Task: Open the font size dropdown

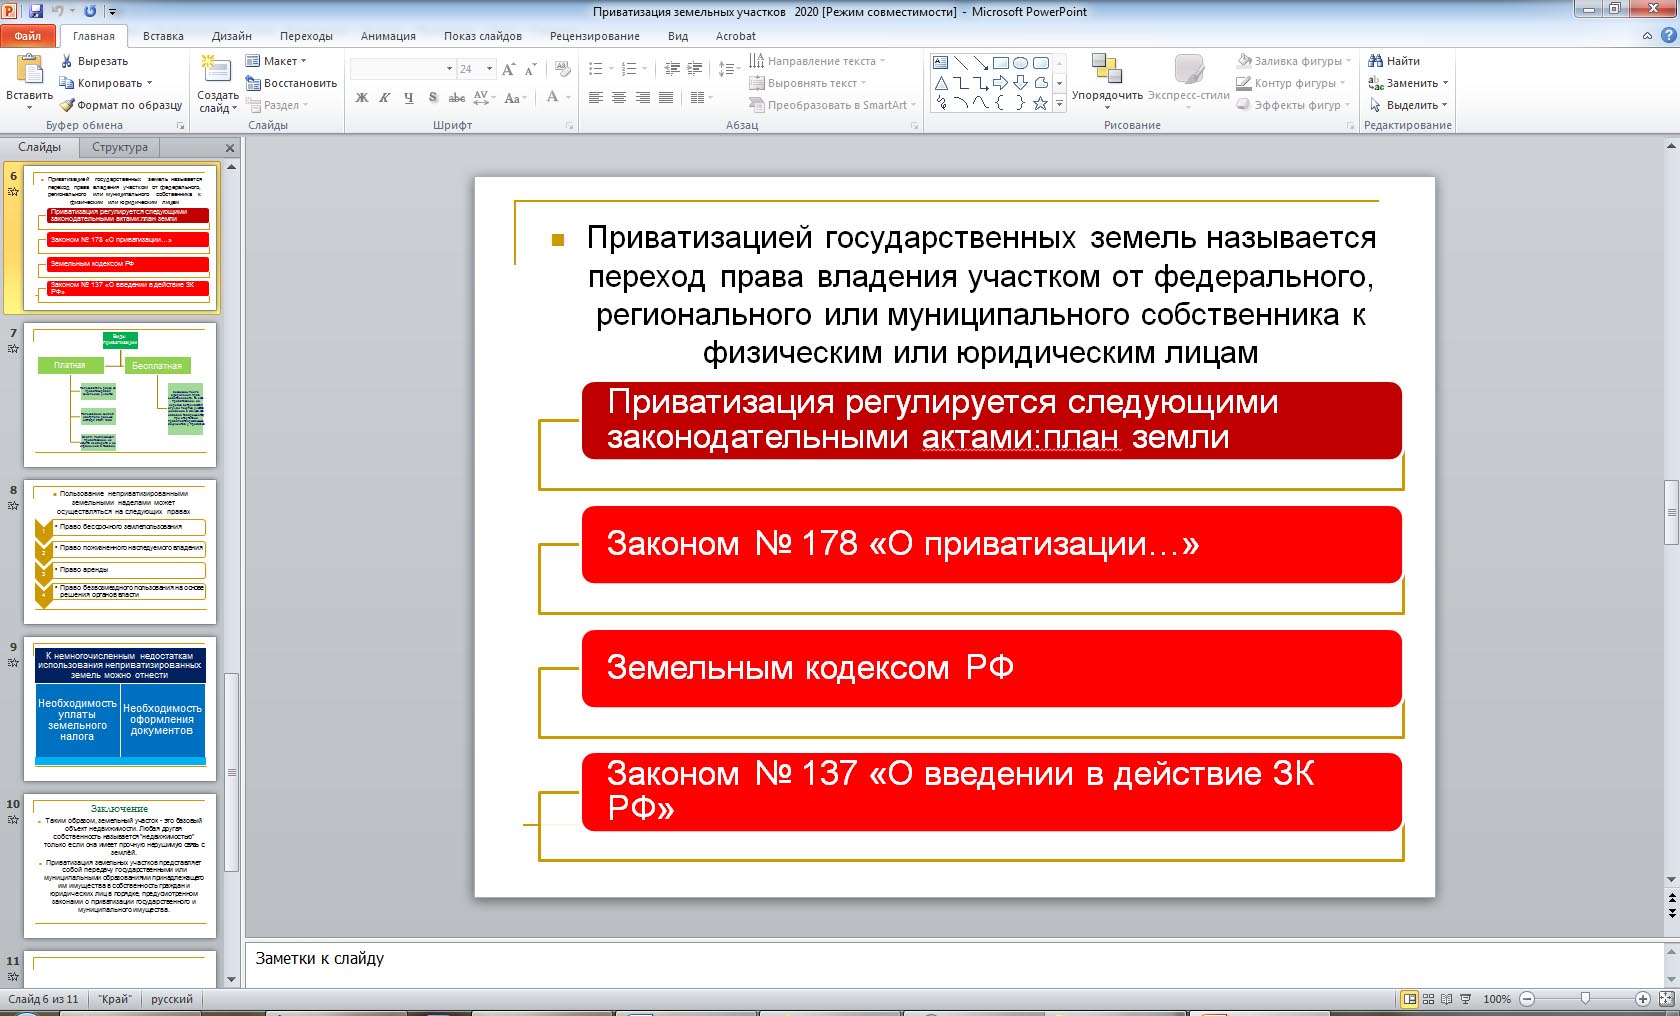Action: (x=489, y=69)
